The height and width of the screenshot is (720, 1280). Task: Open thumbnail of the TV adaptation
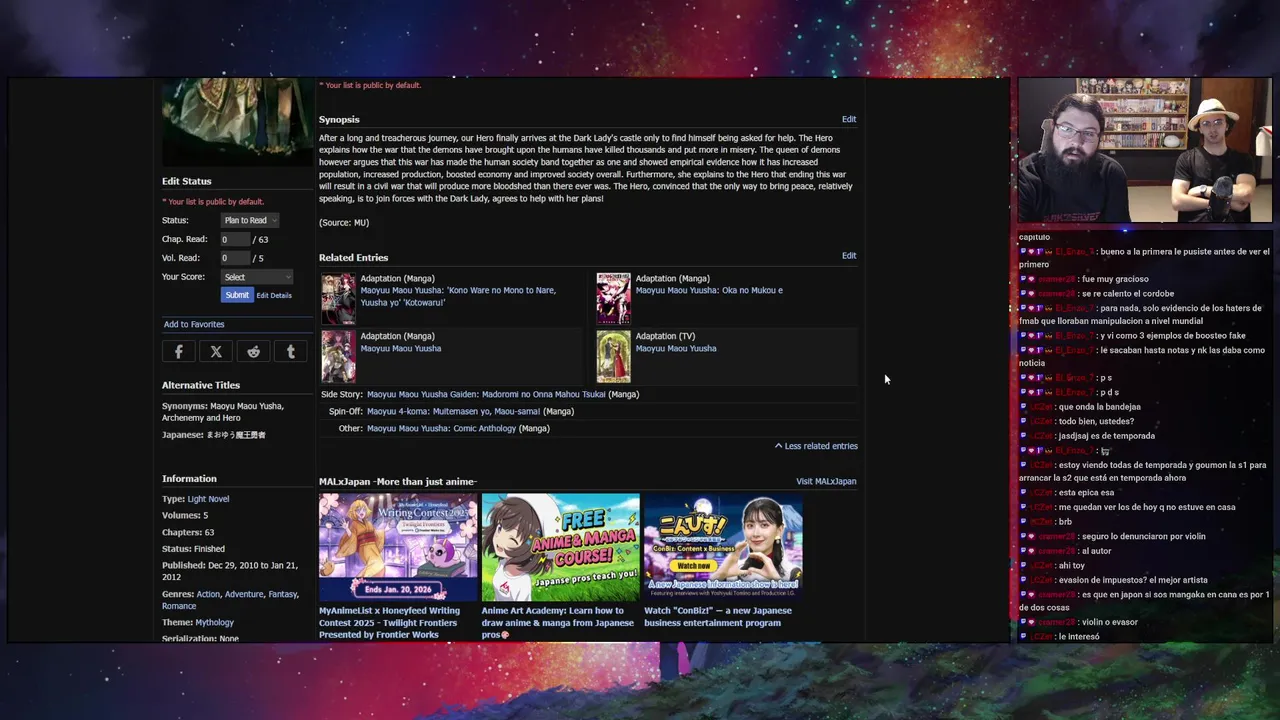coord(614,356)
